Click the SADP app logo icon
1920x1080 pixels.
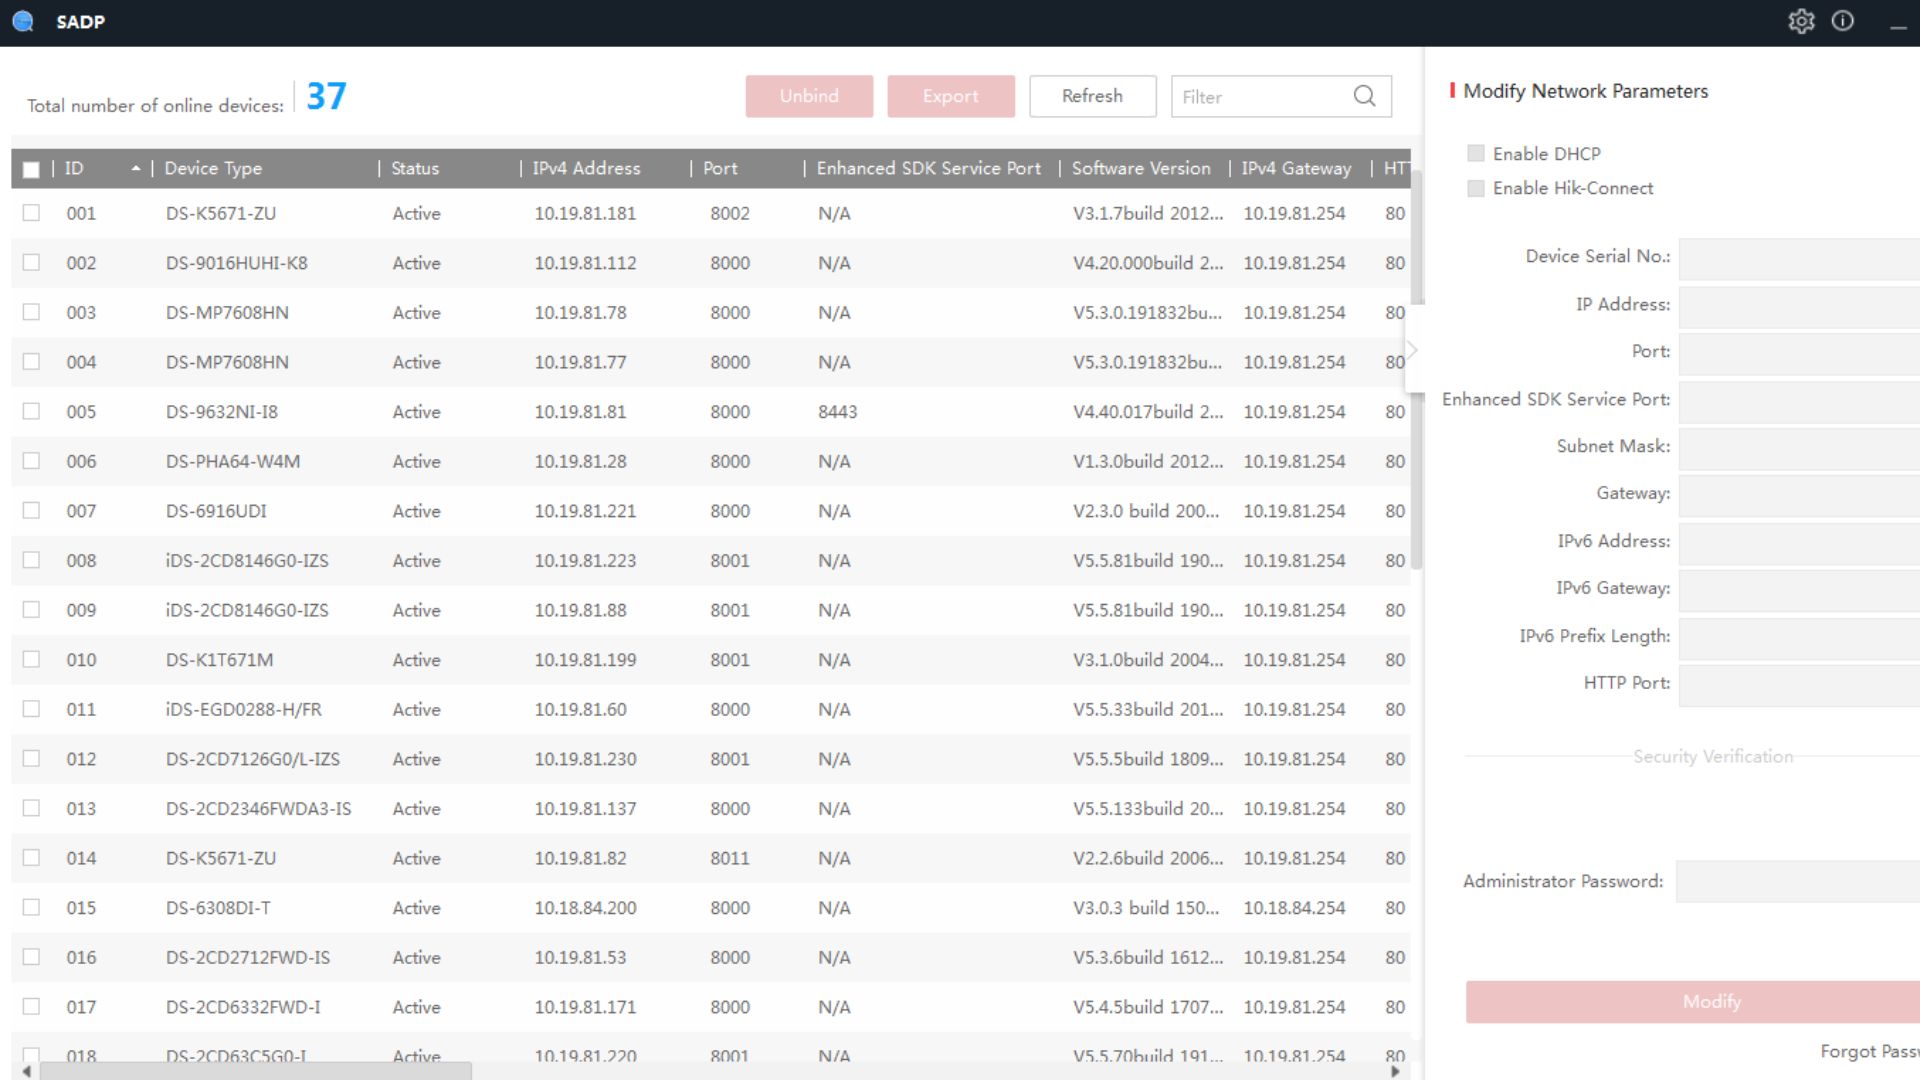[x=23, y=21]
